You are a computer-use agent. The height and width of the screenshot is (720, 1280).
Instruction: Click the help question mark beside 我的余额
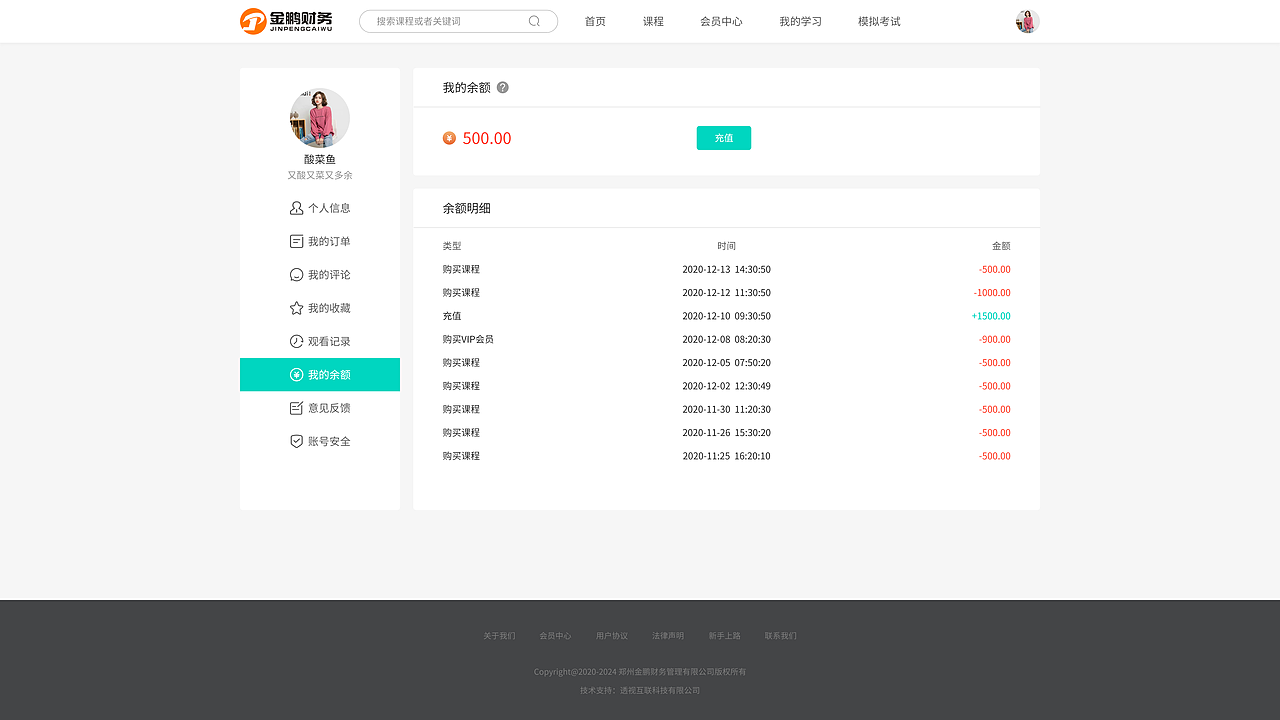point(502,87)
